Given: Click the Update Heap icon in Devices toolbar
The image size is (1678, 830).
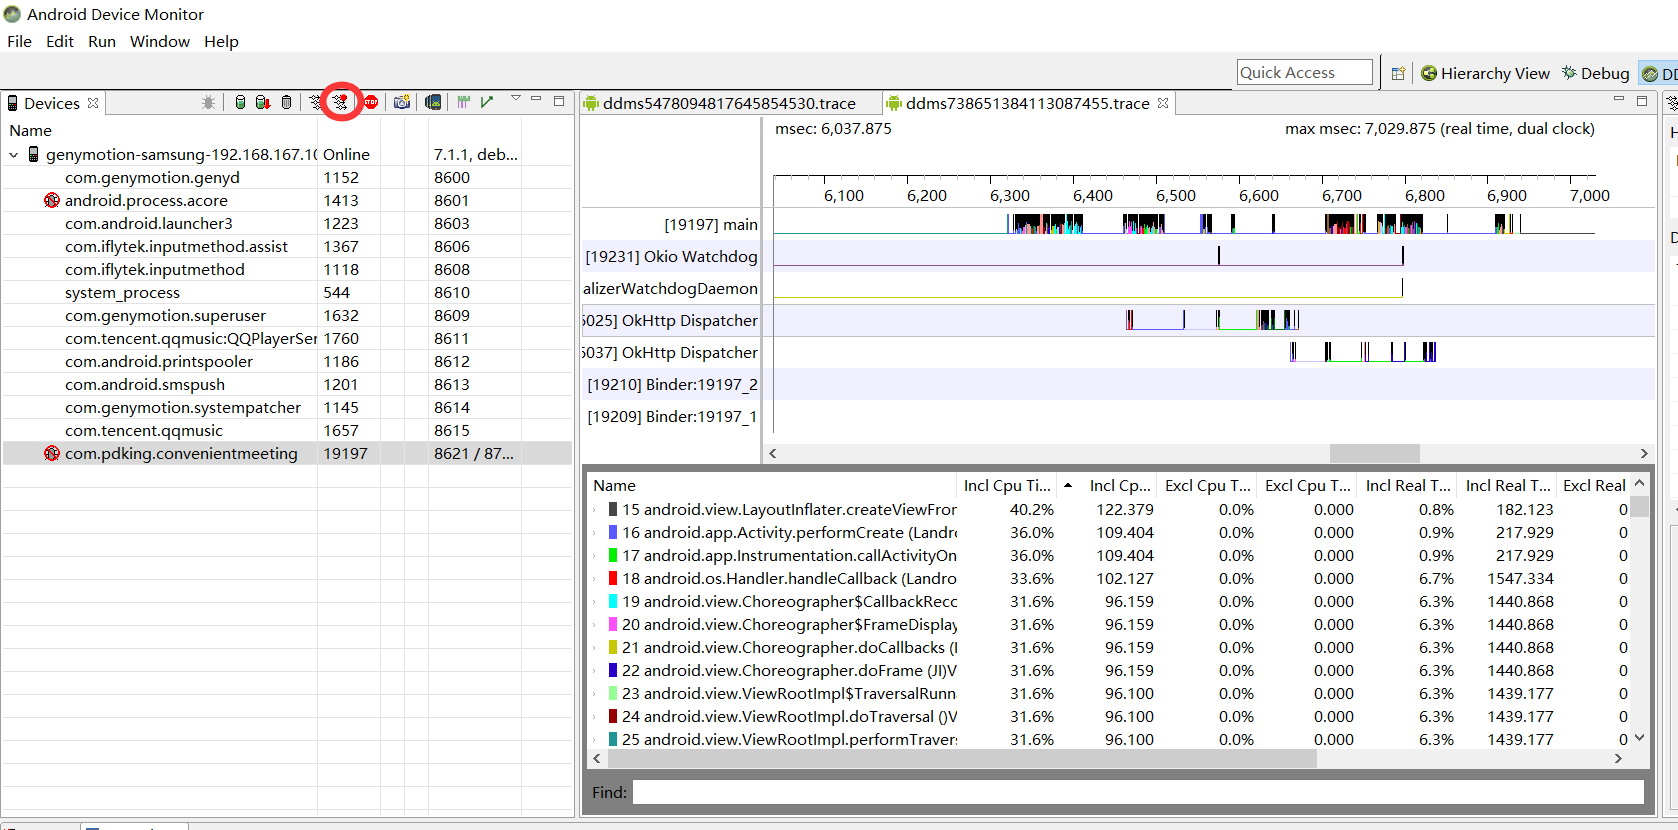Looking at the screenshot, I should click(240, 103).
